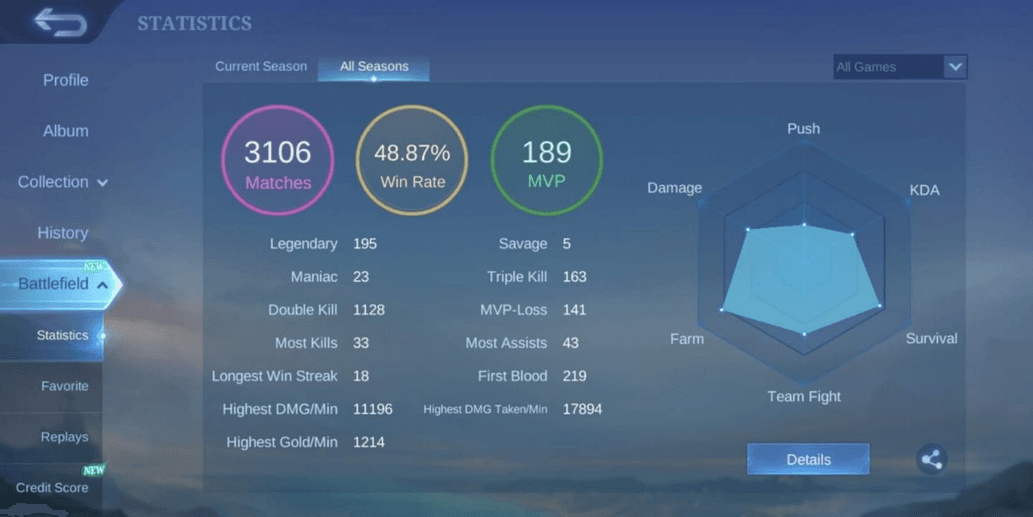This screenshot has height=517, width=1033.
Task: Click the Team Fight radar label
Action: [x=804, y=396]
